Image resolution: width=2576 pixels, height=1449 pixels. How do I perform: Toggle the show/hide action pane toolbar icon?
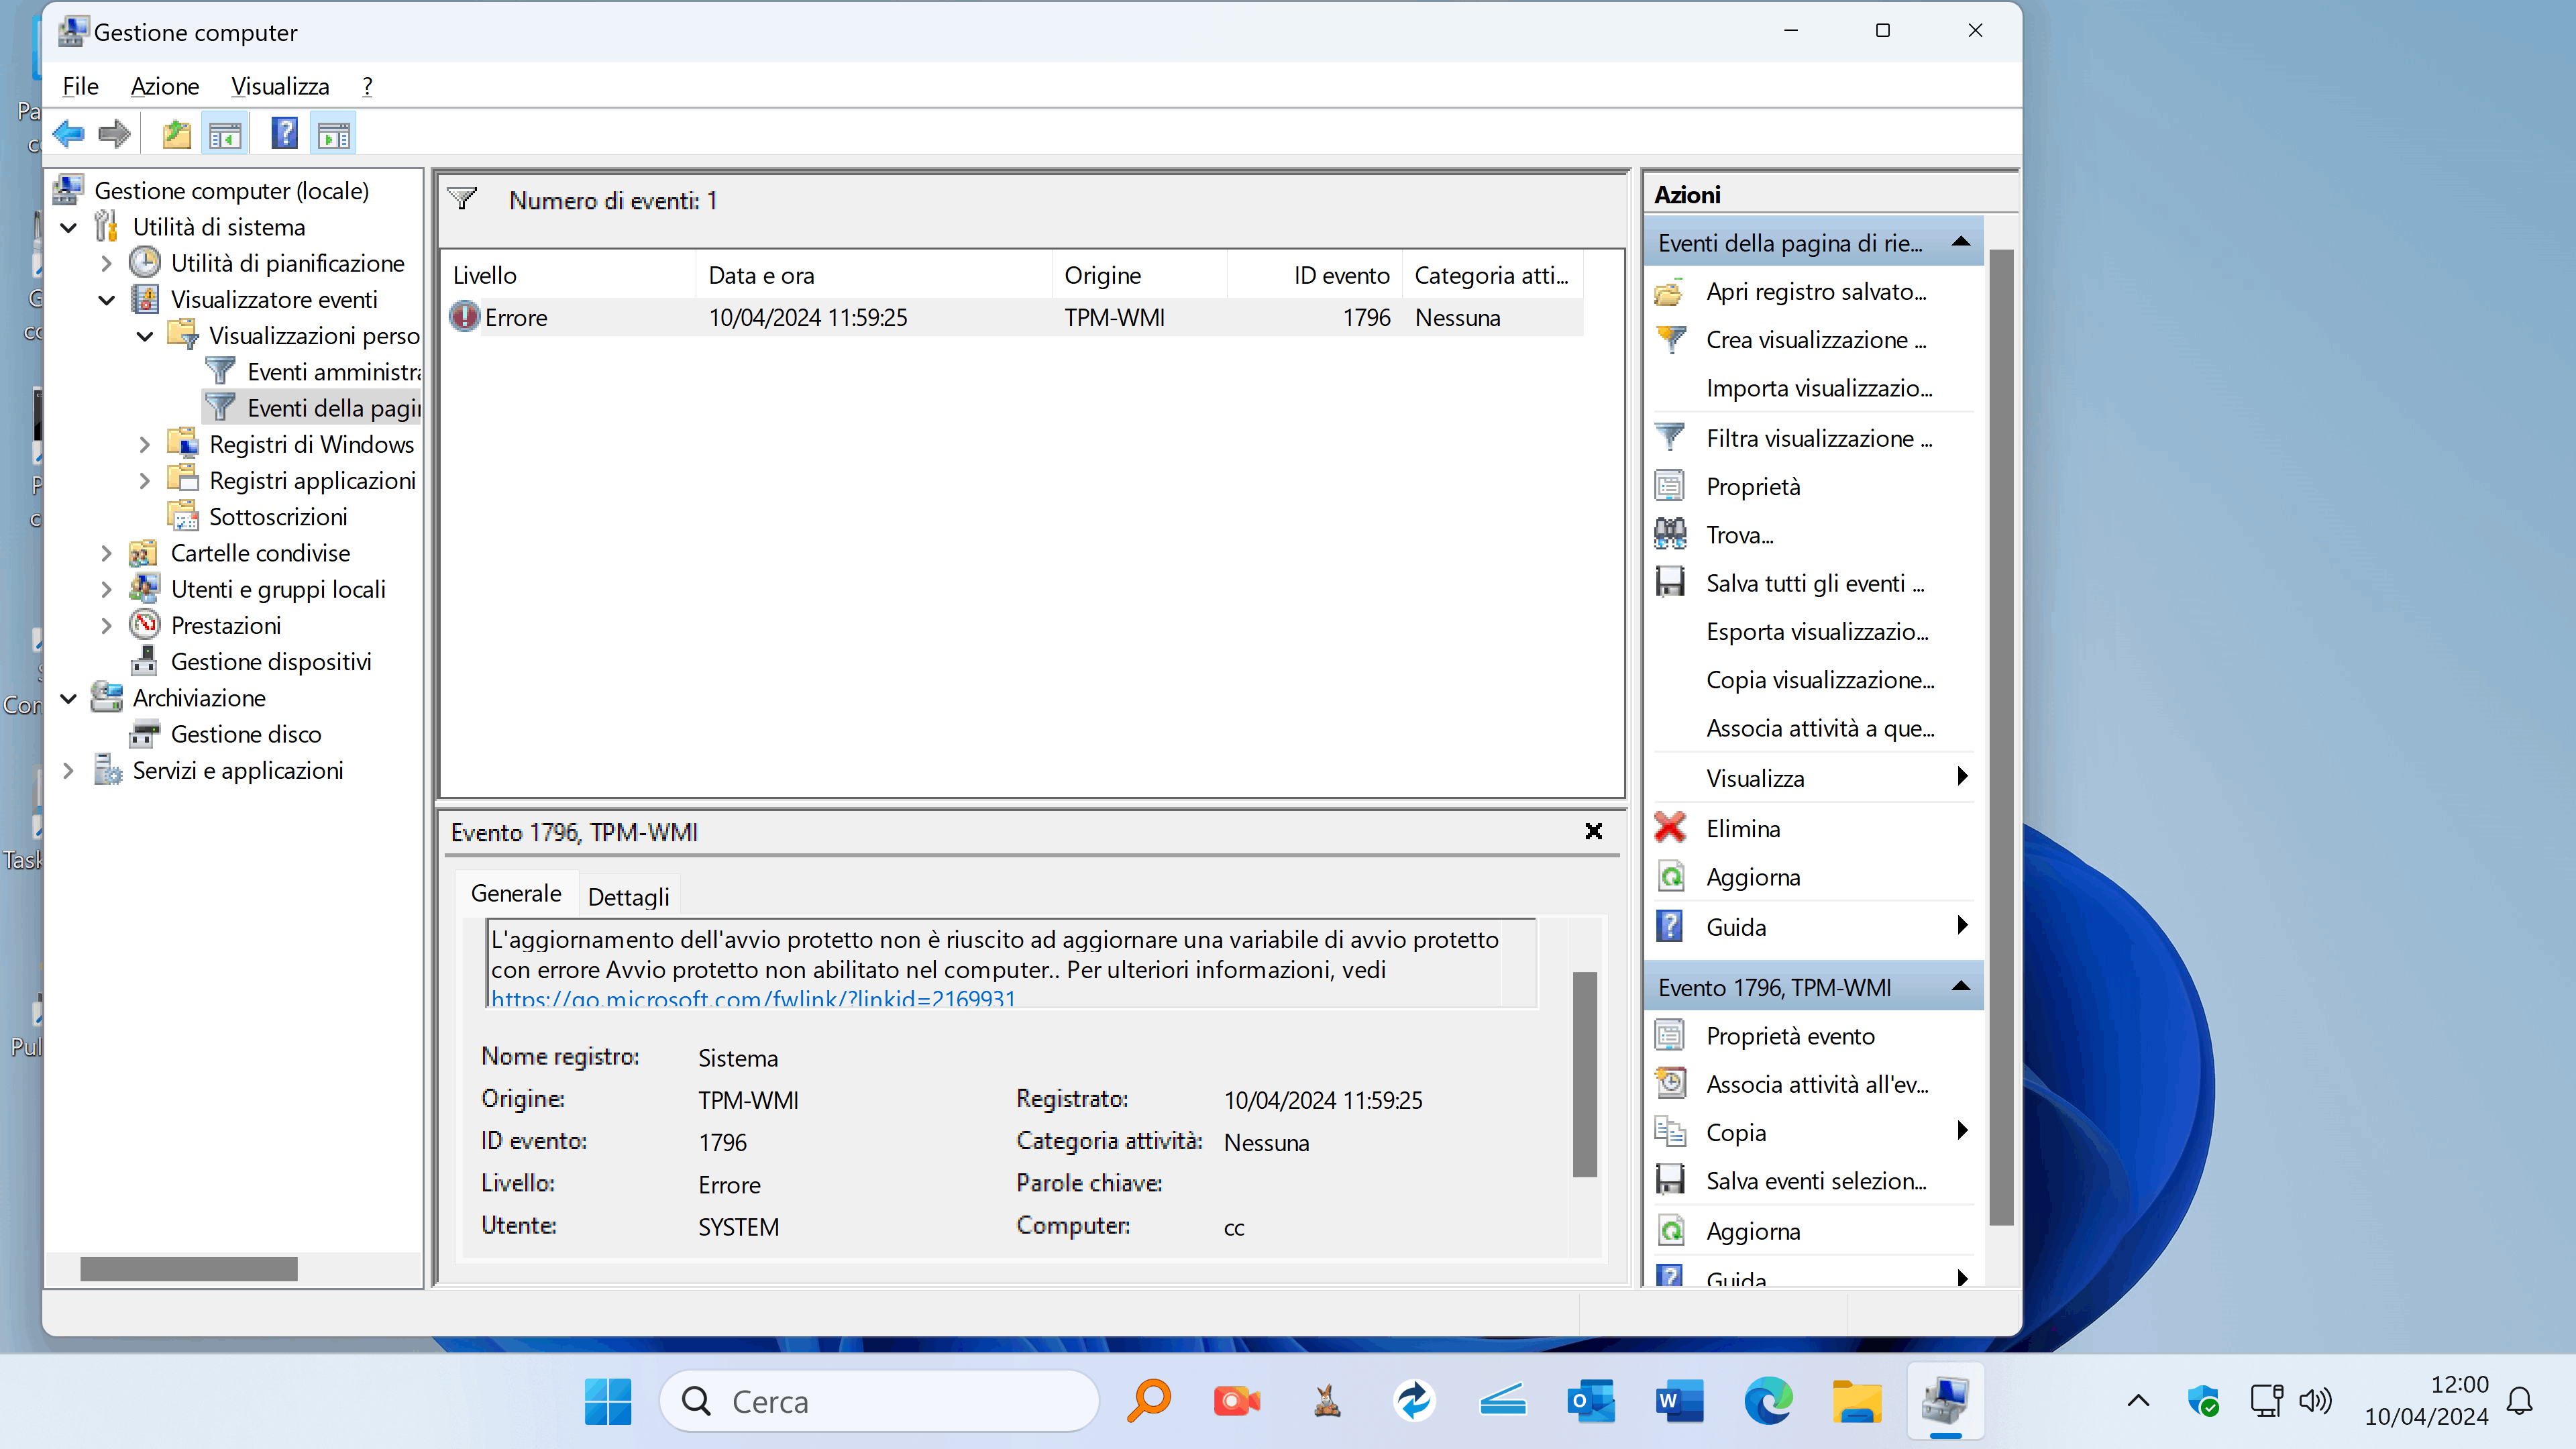point(334,133)
